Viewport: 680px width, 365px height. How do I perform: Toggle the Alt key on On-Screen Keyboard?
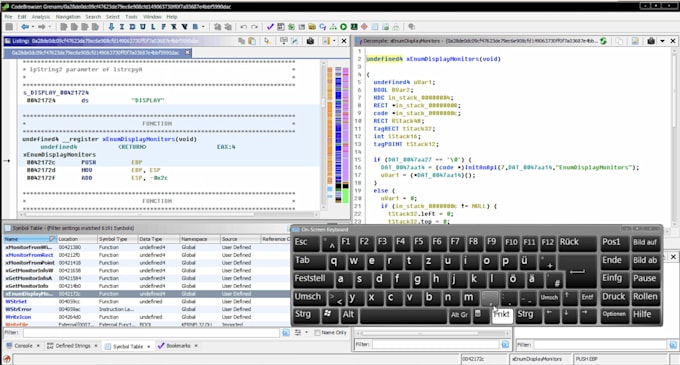[349, 315]
